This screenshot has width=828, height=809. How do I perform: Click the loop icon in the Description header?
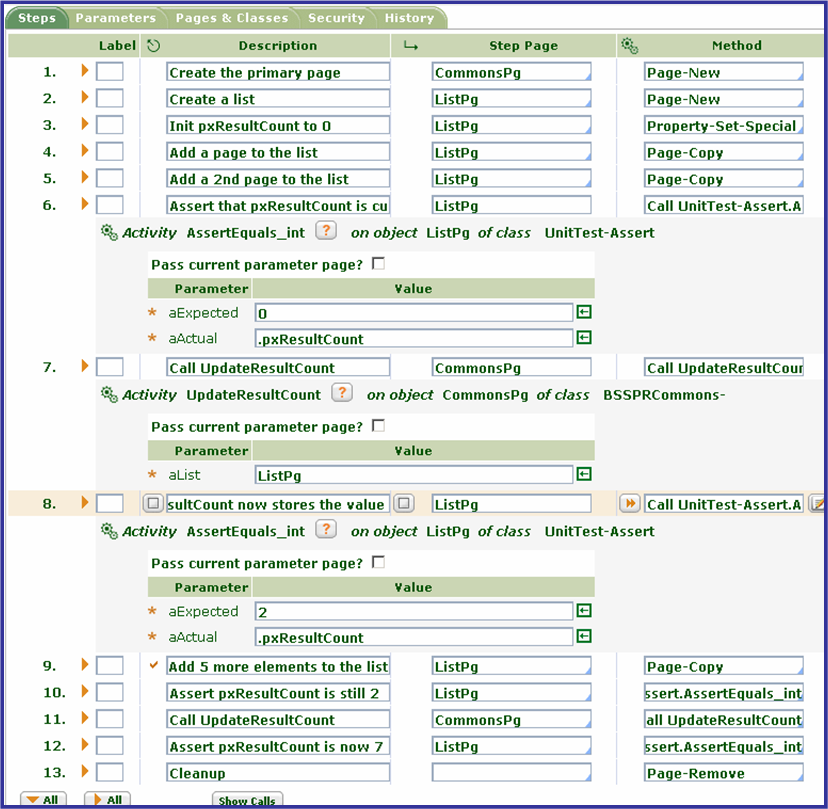click(153, 46)
